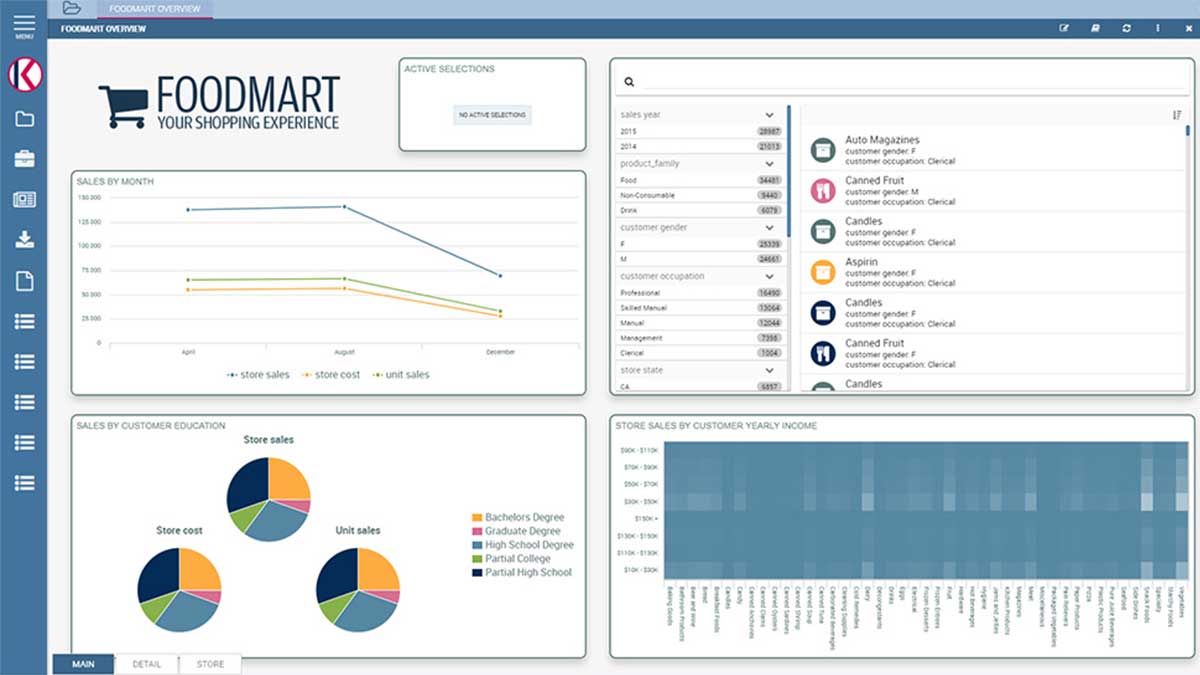Toggle the store cost legend series
Viewport: 1200px width, 675px height.
click(x=331, y=375)
